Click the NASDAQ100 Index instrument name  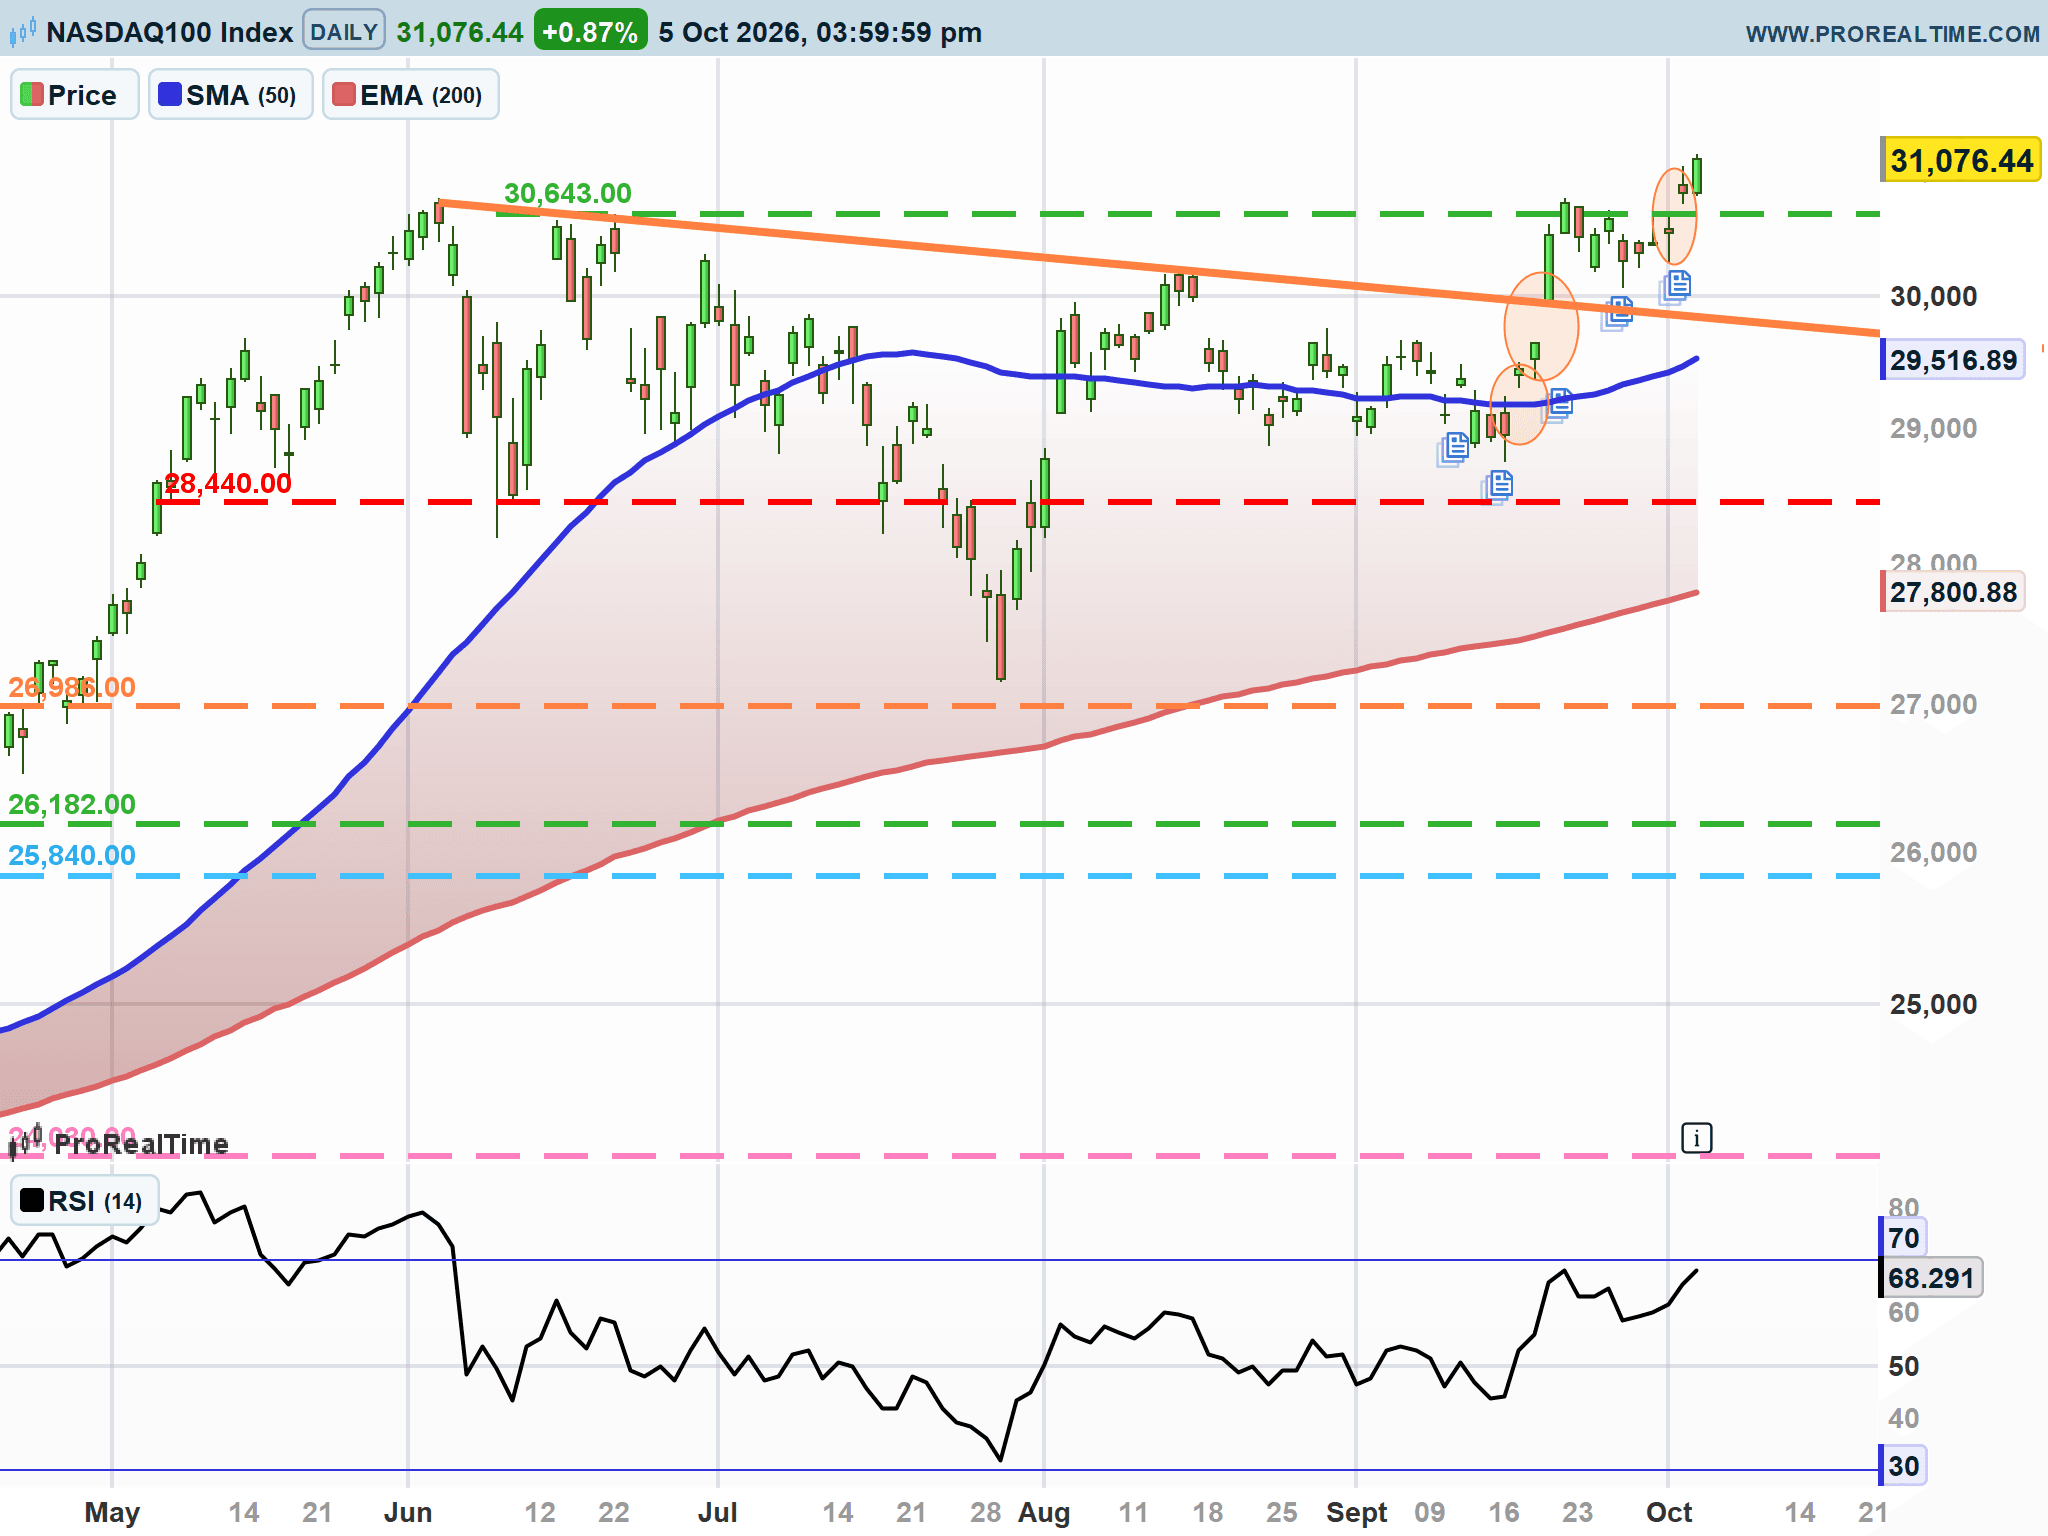pos(169,32)
